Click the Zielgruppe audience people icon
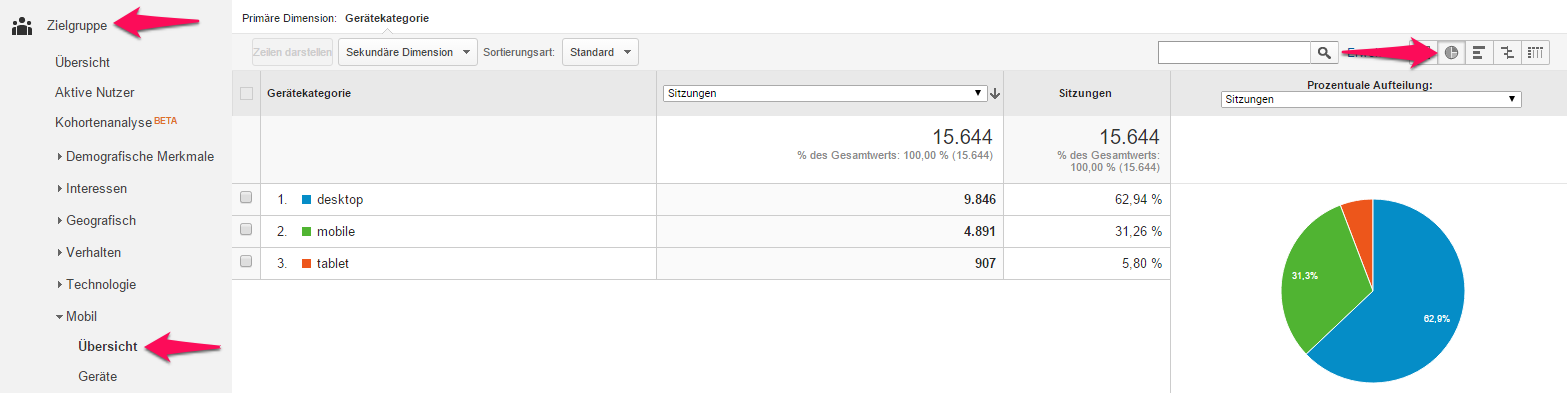The width and height of the screenshot is (1567, 393). point(22,26)
